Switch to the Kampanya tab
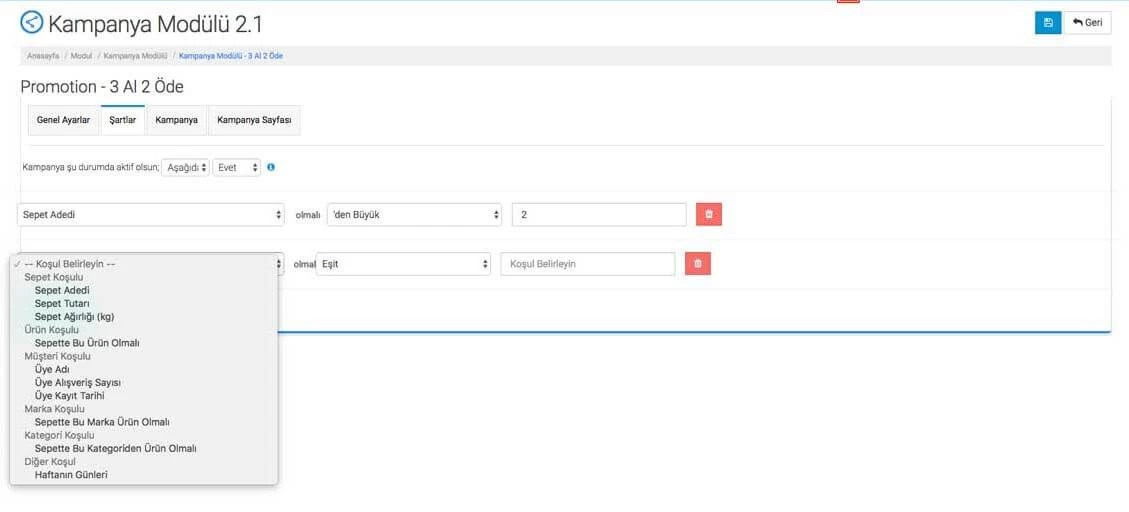Image resolution: width=1129 pixels, height=512 pixels. pyautogui.click(x=176, y=120)
